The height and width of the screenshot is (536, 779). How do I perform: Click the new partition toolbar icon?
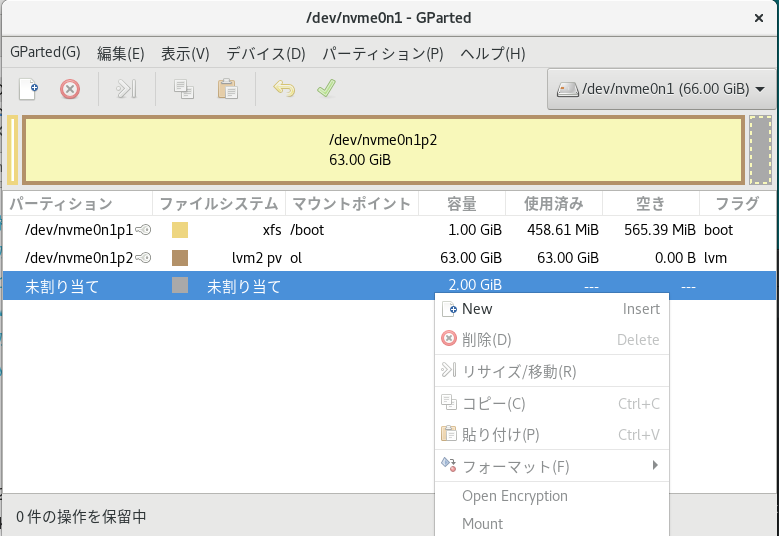pyautogui.click(x=29, y=89)
